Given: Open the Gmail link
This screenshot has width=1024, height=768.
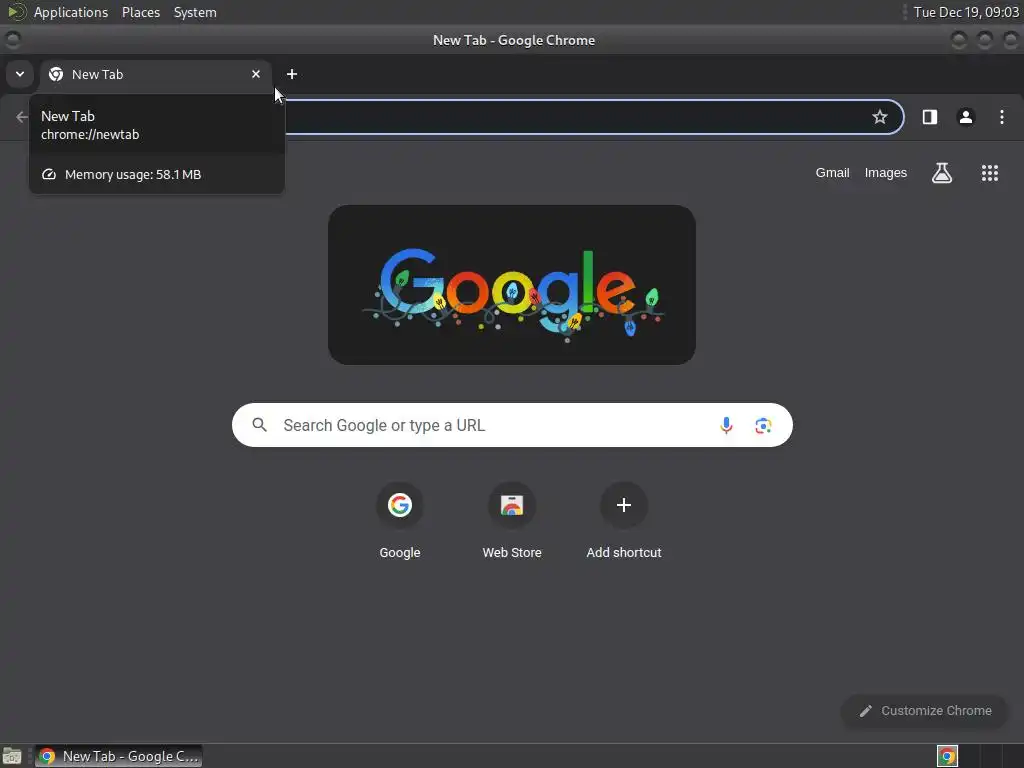Looking at the screenshot, I should [832, 173].
